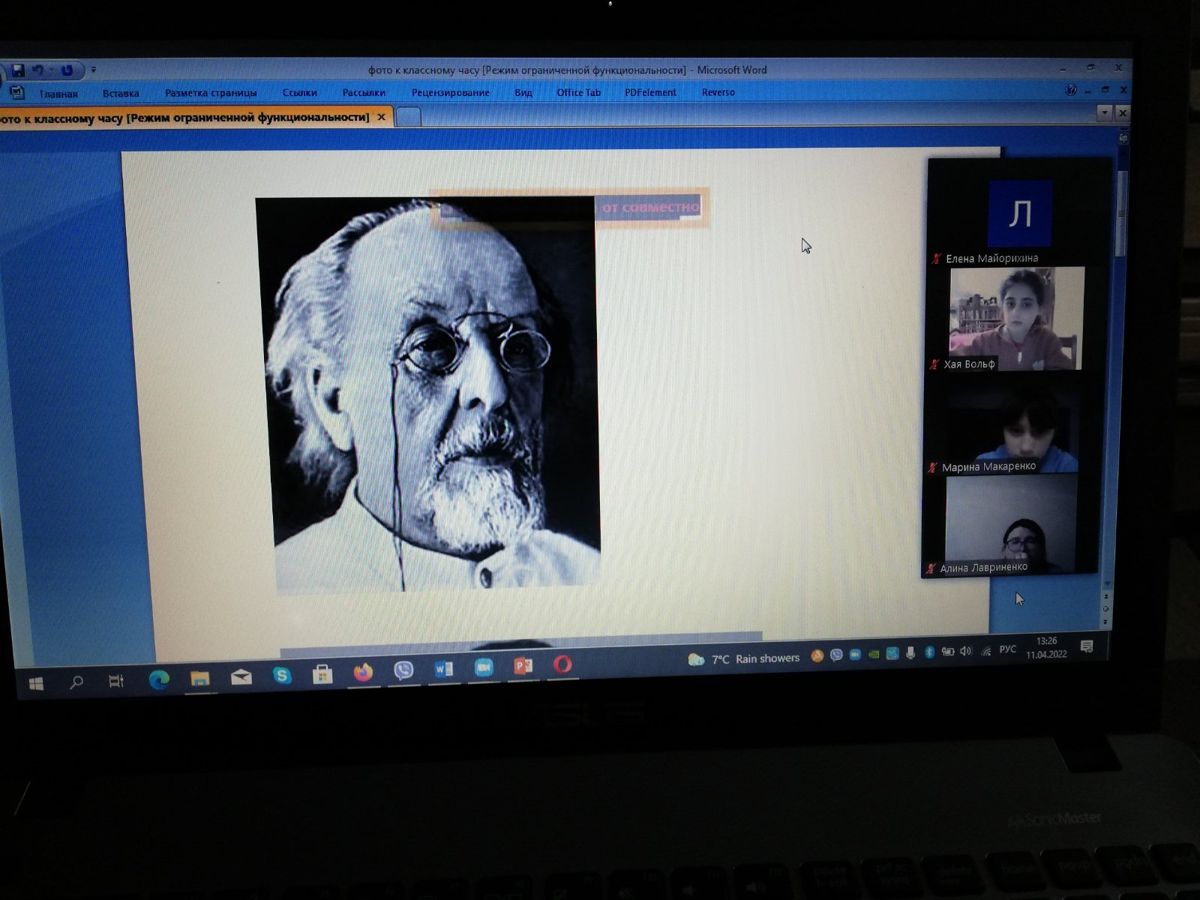This screenshot has height=900, width=1200.
Task: Launch Firefox from the taskbar
Action: click(363, 673)
